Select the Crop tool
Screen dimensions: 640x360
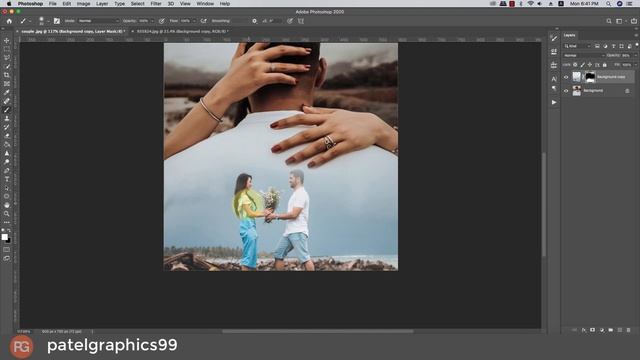tap(7, 75)
